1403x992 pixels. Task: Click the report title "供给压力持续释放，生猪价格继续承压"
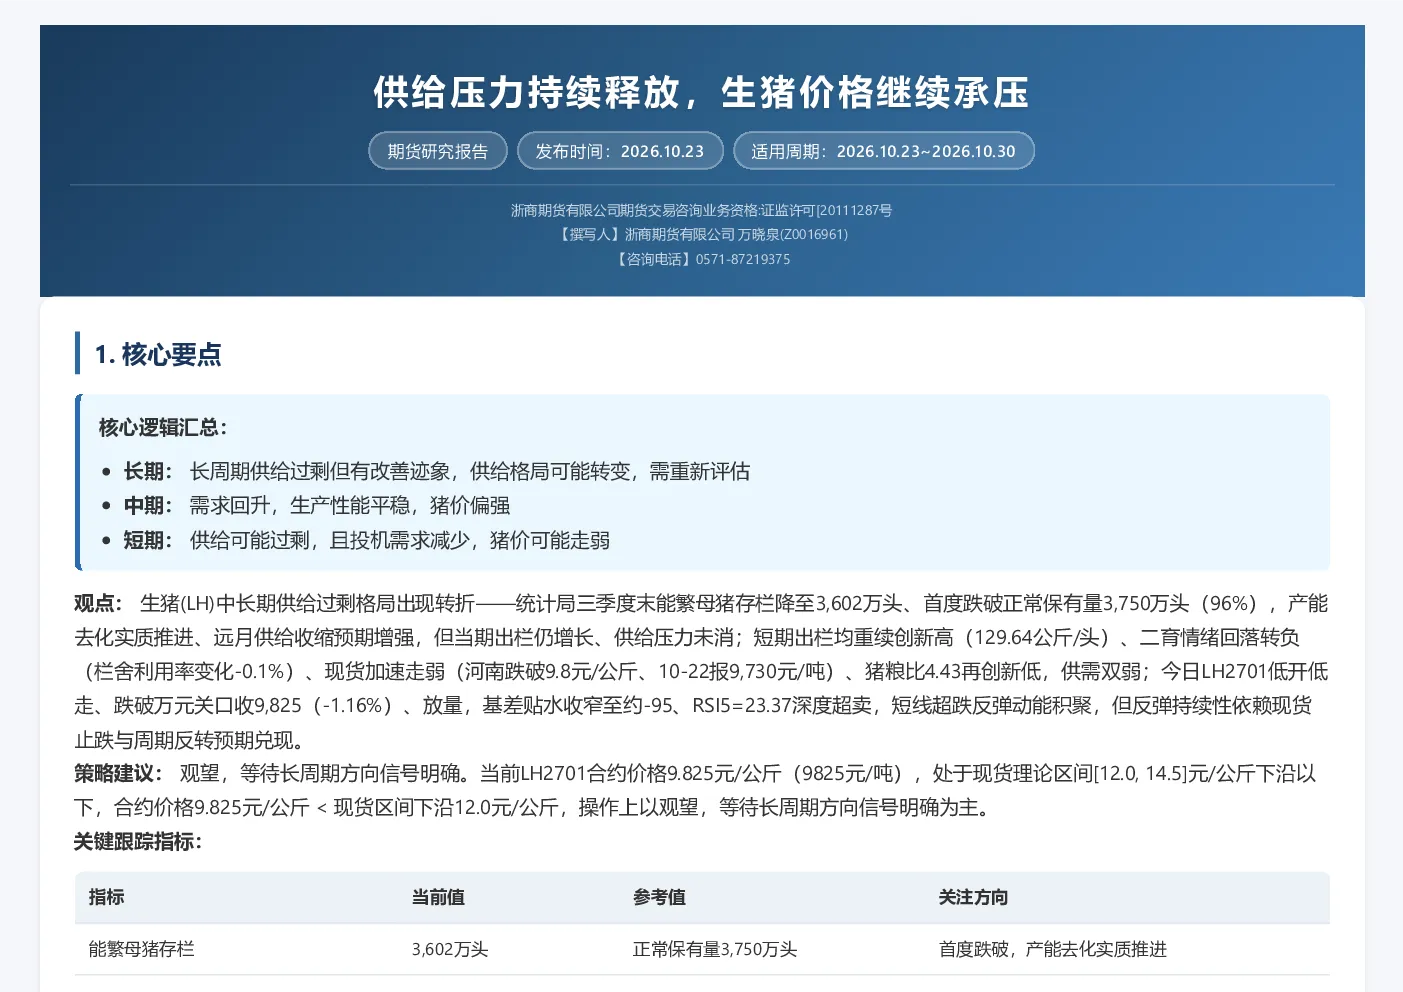701,92
